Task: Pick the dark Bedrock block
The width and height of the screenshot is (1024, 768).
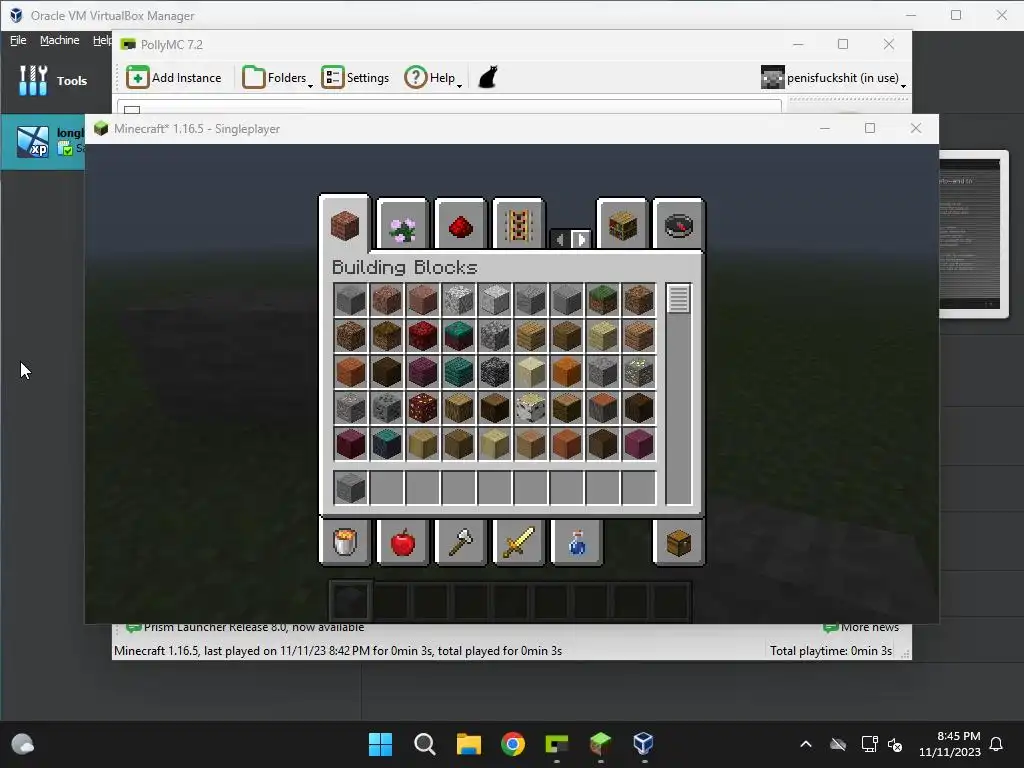Action: click(494, 372)
